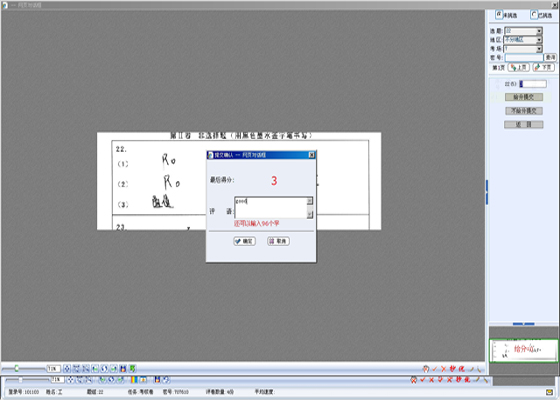Viewport: 560px width, 400px height.
Task: Focus the 评语 comment text box
Action: pyautogui.click(x=270, y=207)
